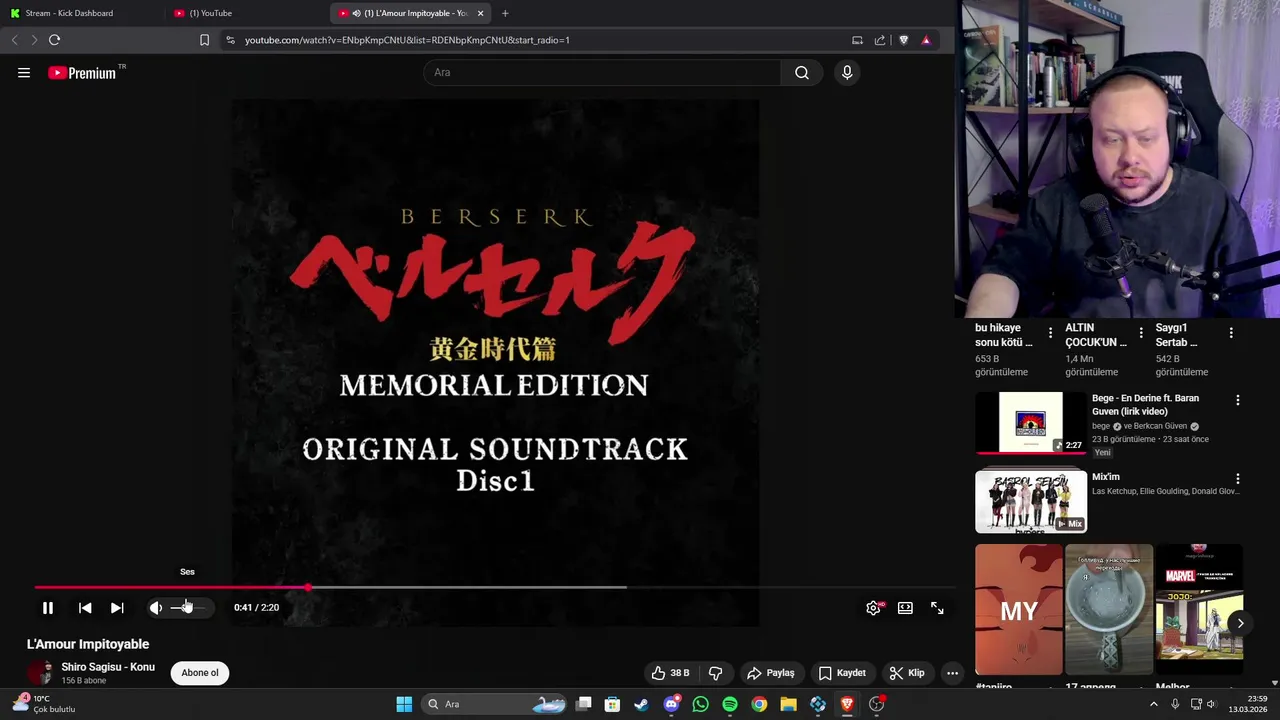Enter fullscreen mode in the player
This screenshot has width=1280, height=720.
pos(937,607)
